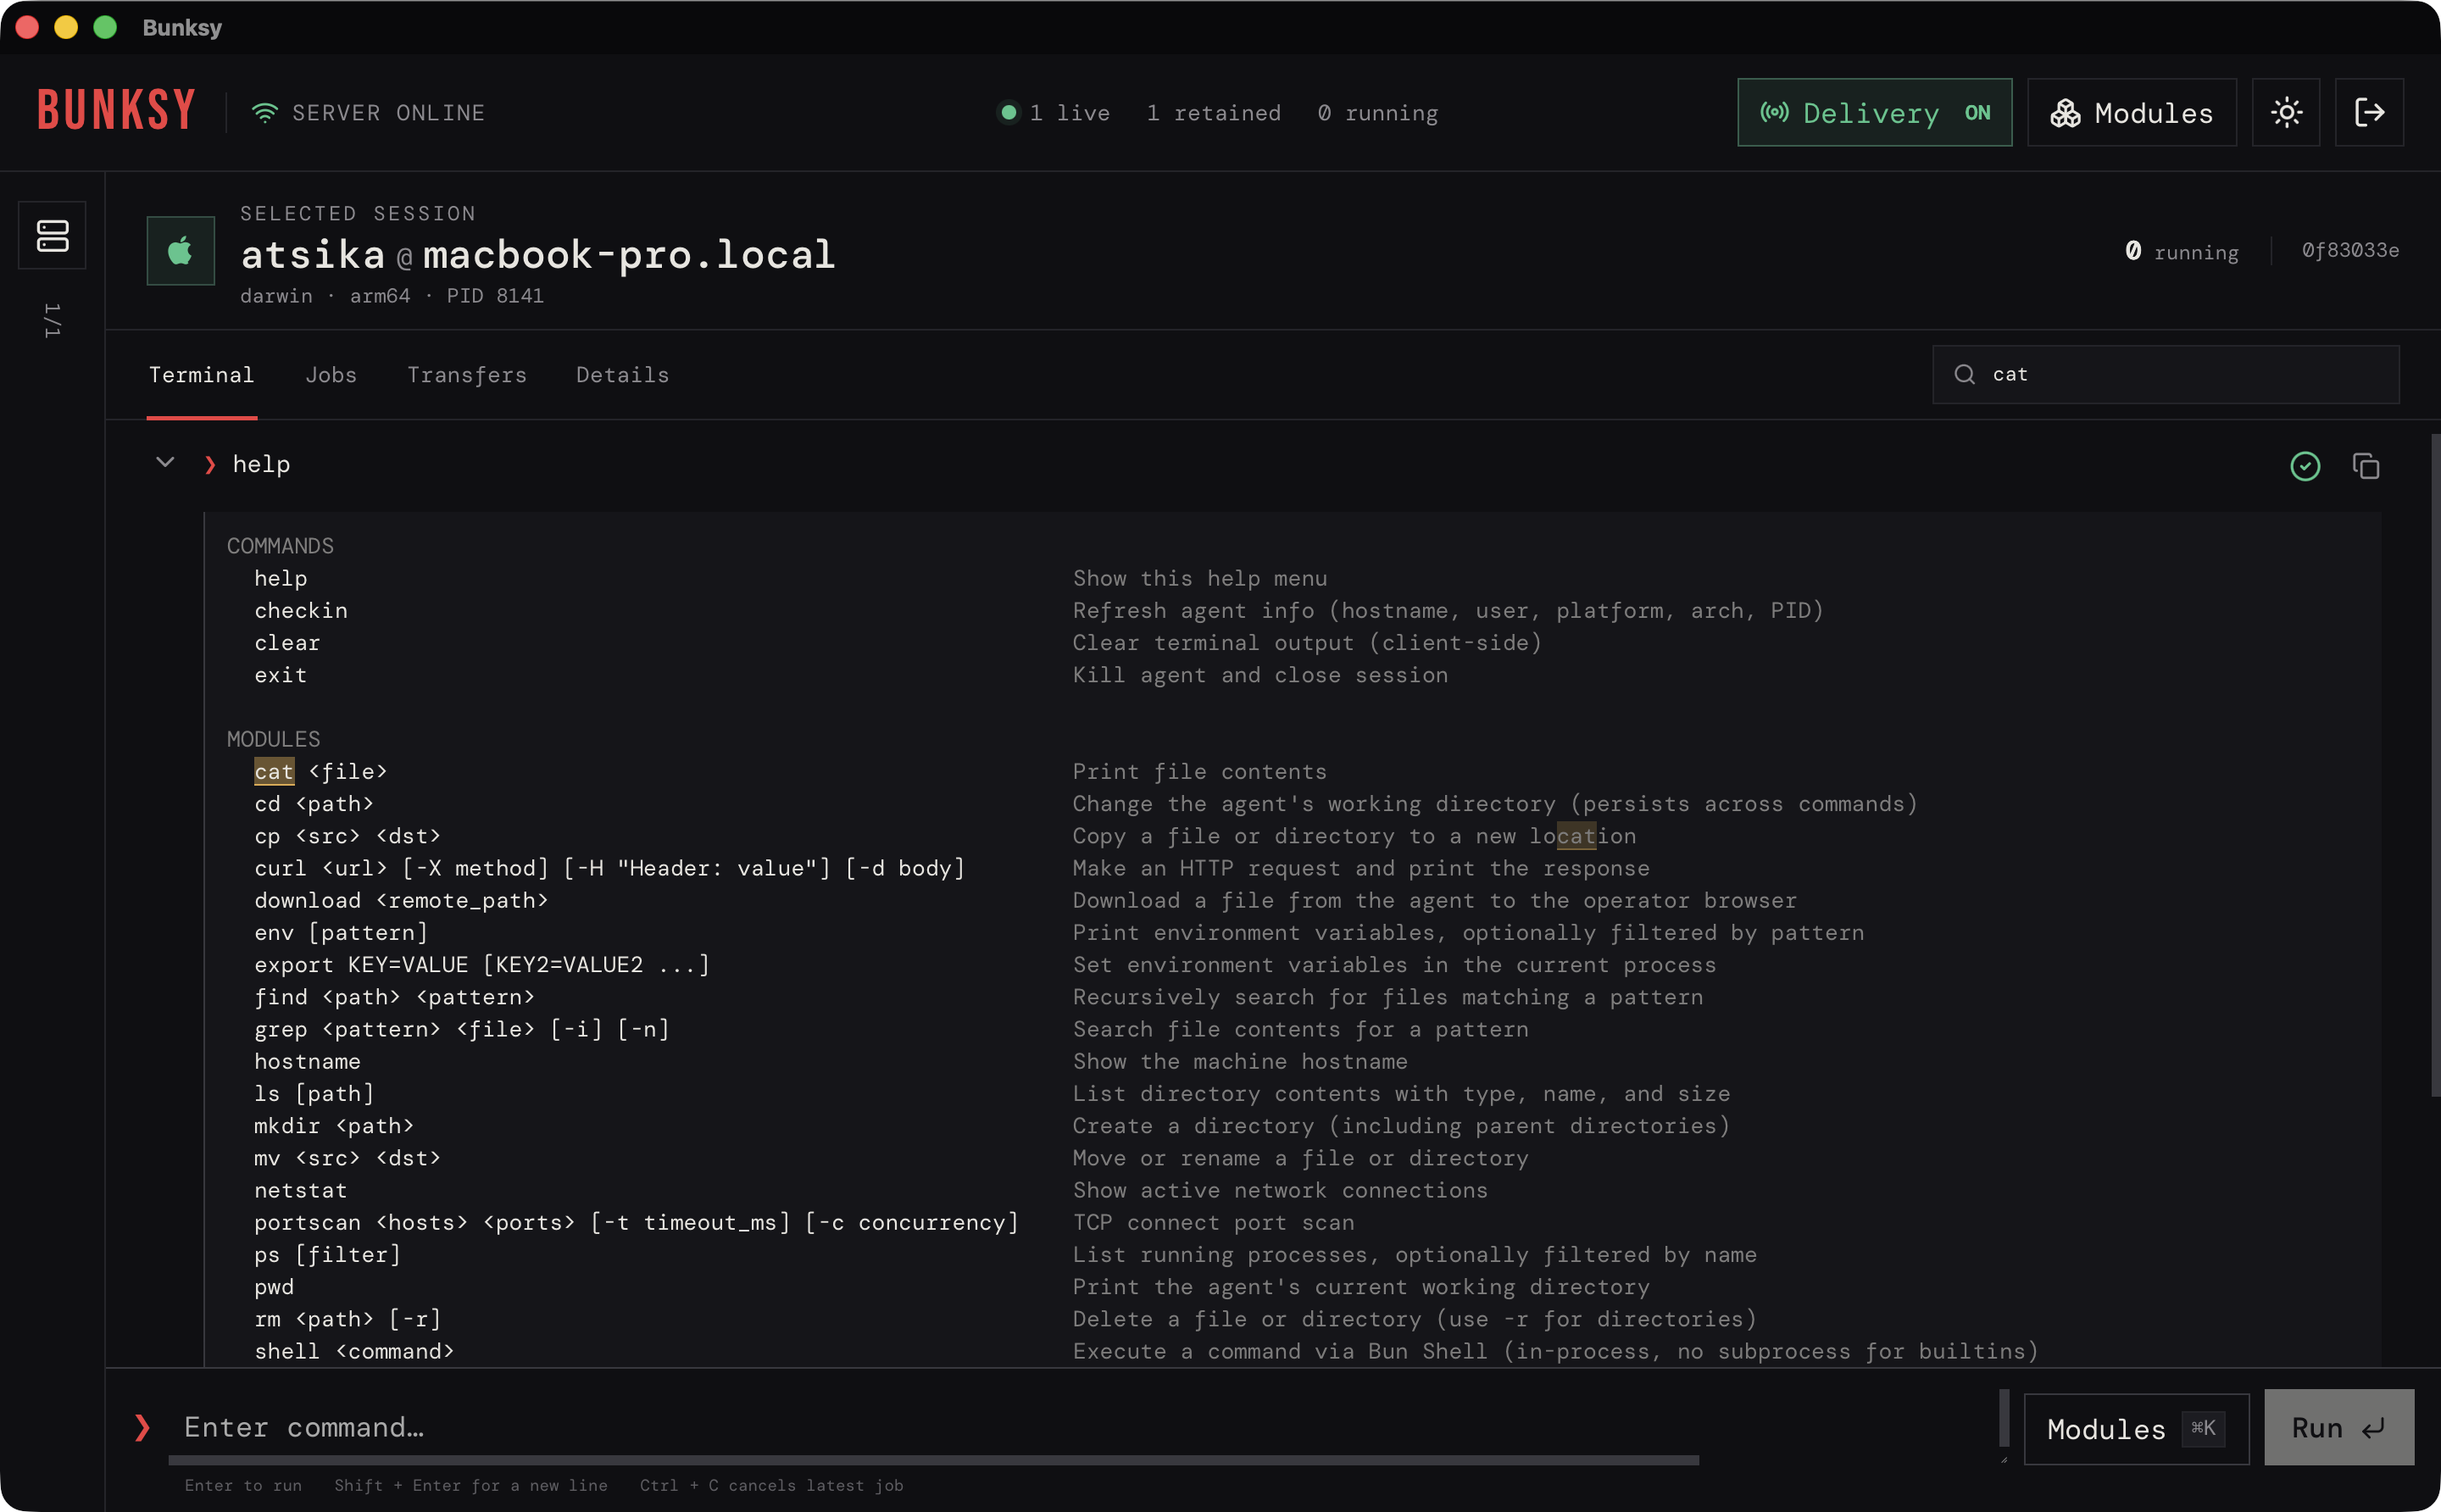This screenshot has height=1512, width=2441.
Task: Click the cp <src> <dst> module line
Action: point(347,836)
